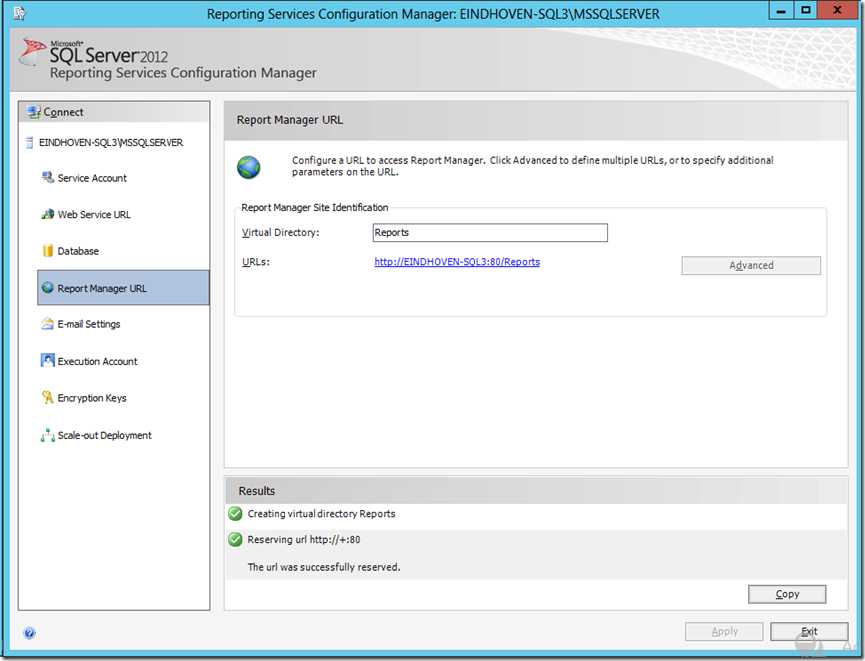Click the Advanced button
Screen dimensions: 865x661
pos(751,265)
